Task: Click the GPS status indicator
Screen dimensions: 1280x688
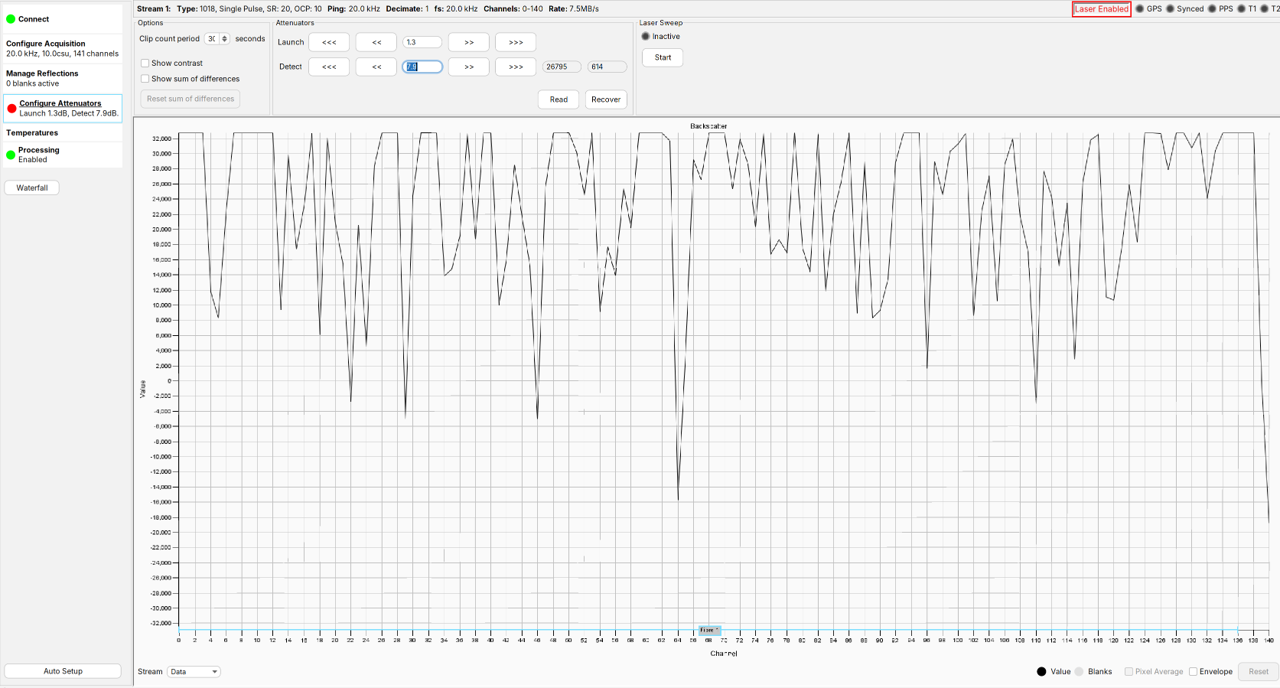Action: click(1139, 8)
